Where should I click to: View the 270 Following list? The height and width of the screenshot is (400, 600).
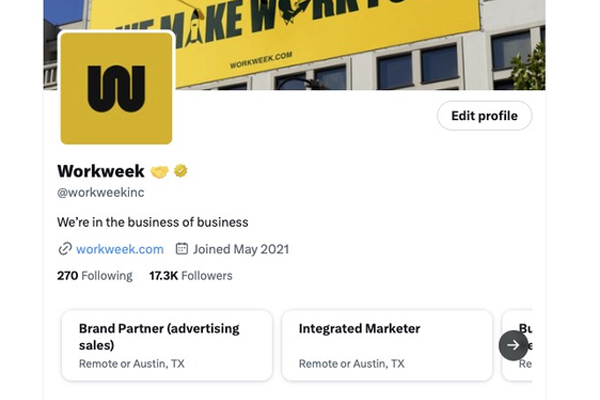pos(95,276)
